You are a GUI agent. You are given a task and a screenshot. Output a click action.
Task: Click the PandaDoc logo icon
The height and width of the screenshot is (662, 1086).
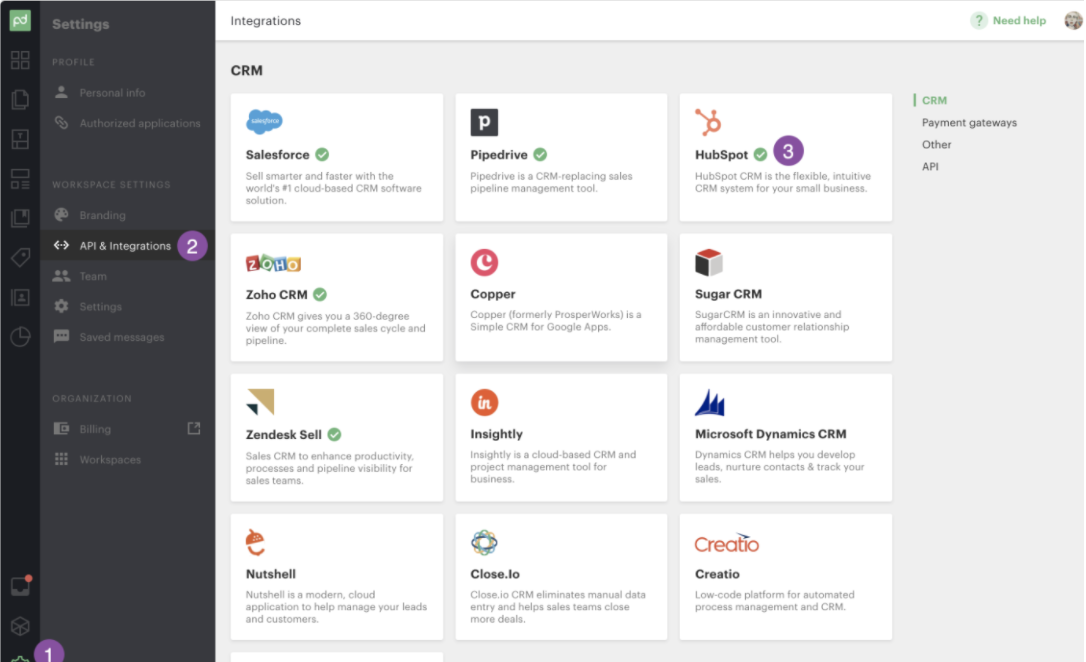click(x=20, y=20)
